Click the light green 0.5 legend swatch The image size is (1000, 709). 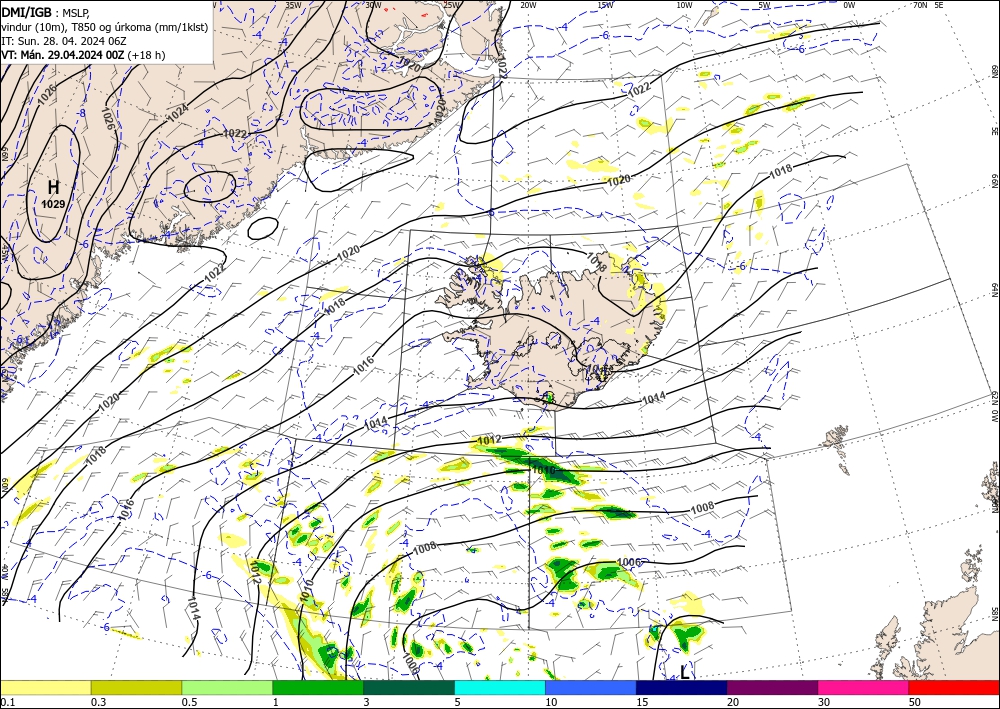tap(227, 687)
